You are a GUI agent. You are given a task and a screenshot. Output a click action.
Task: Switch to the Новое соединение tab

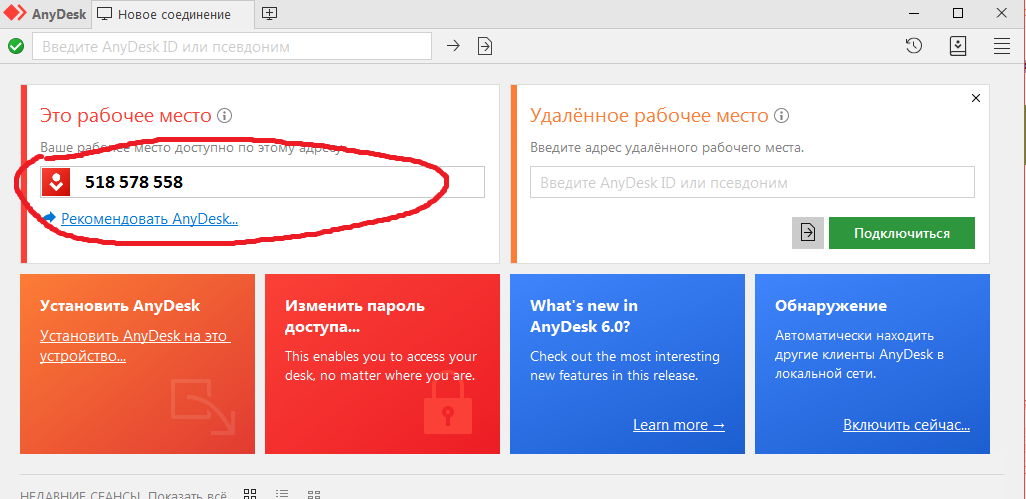174,14
